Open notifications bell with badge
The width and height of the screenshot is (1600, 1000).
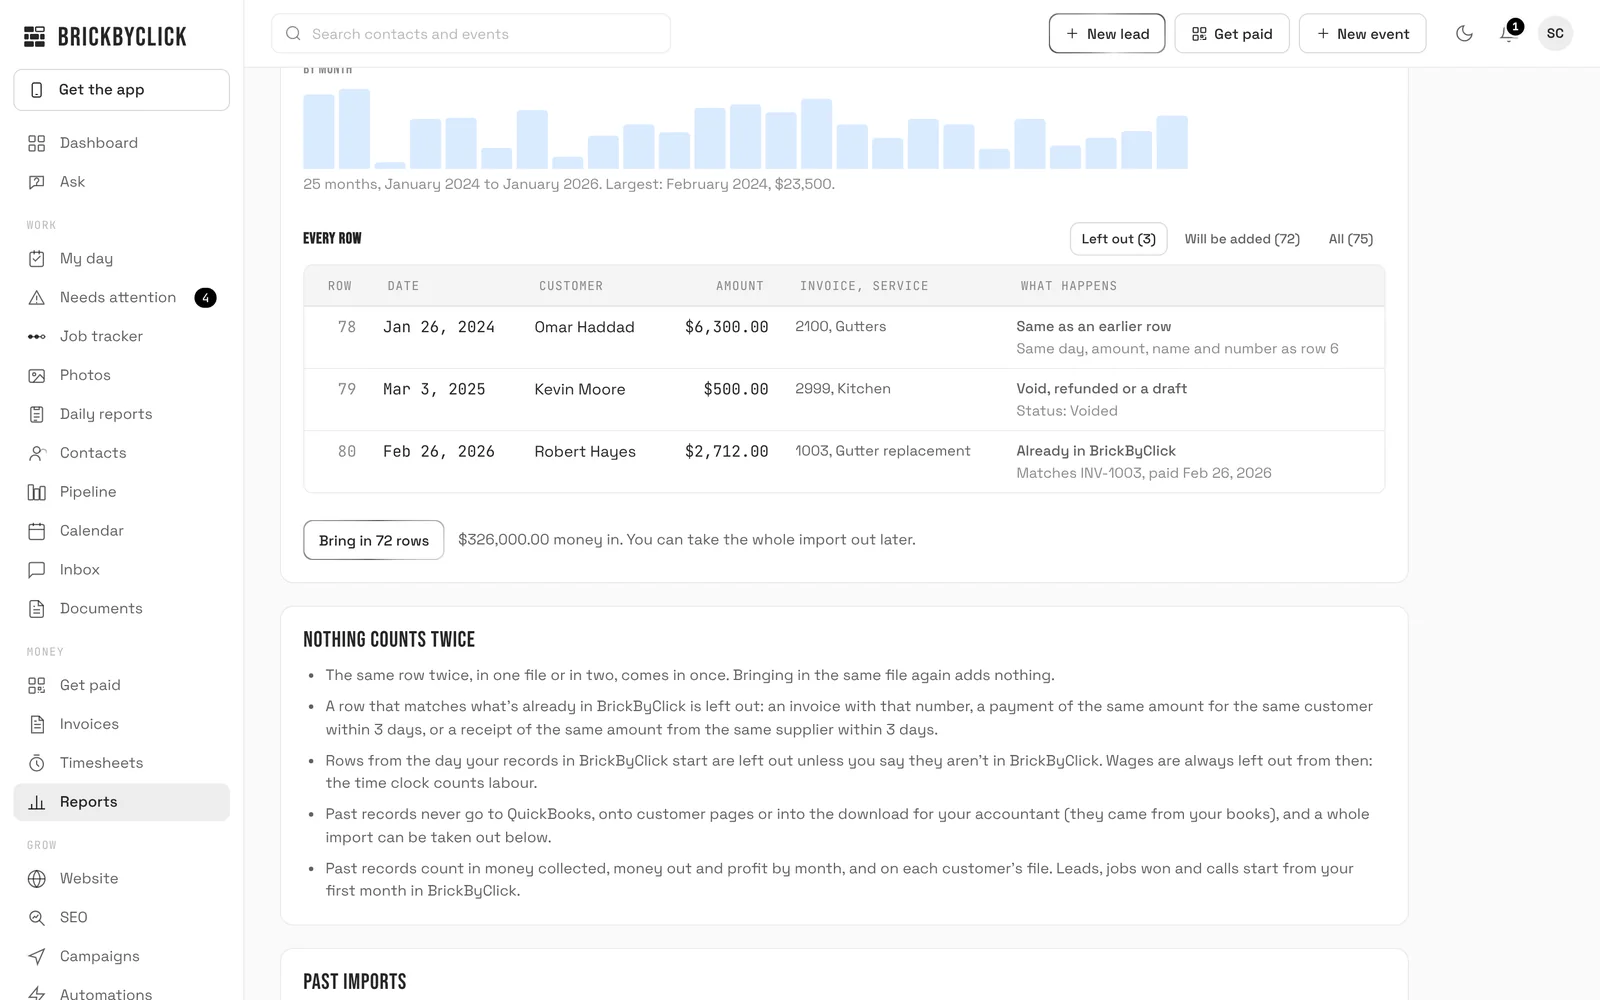tap(1509, 34)
